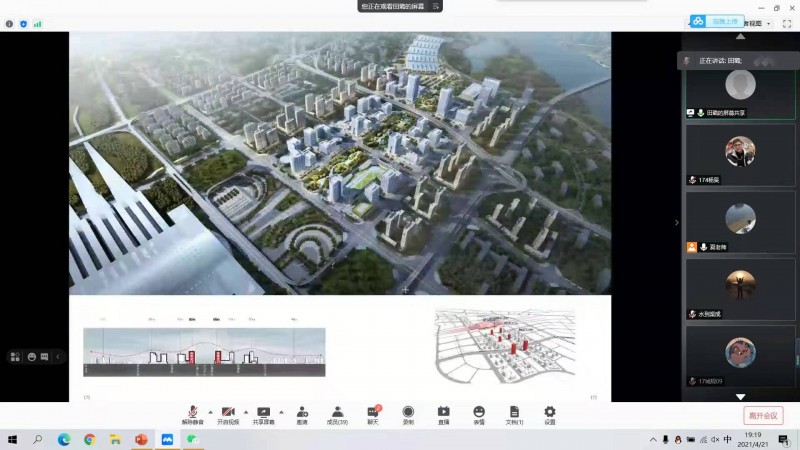800x450 pixels.
Task: Turn on camera with 开启视频
Action: point(227,413)
